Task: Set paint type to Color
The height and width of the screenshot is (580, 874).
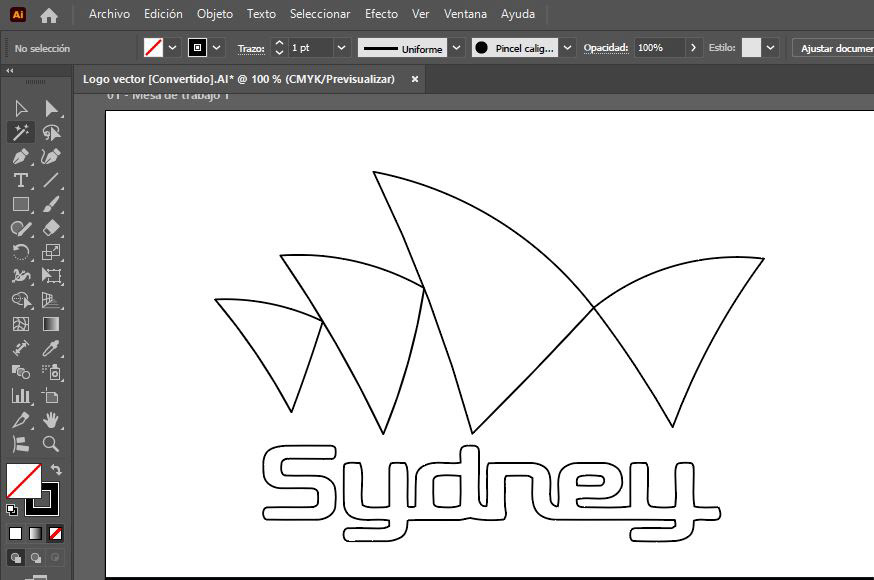Action: [x=16, y=534]
